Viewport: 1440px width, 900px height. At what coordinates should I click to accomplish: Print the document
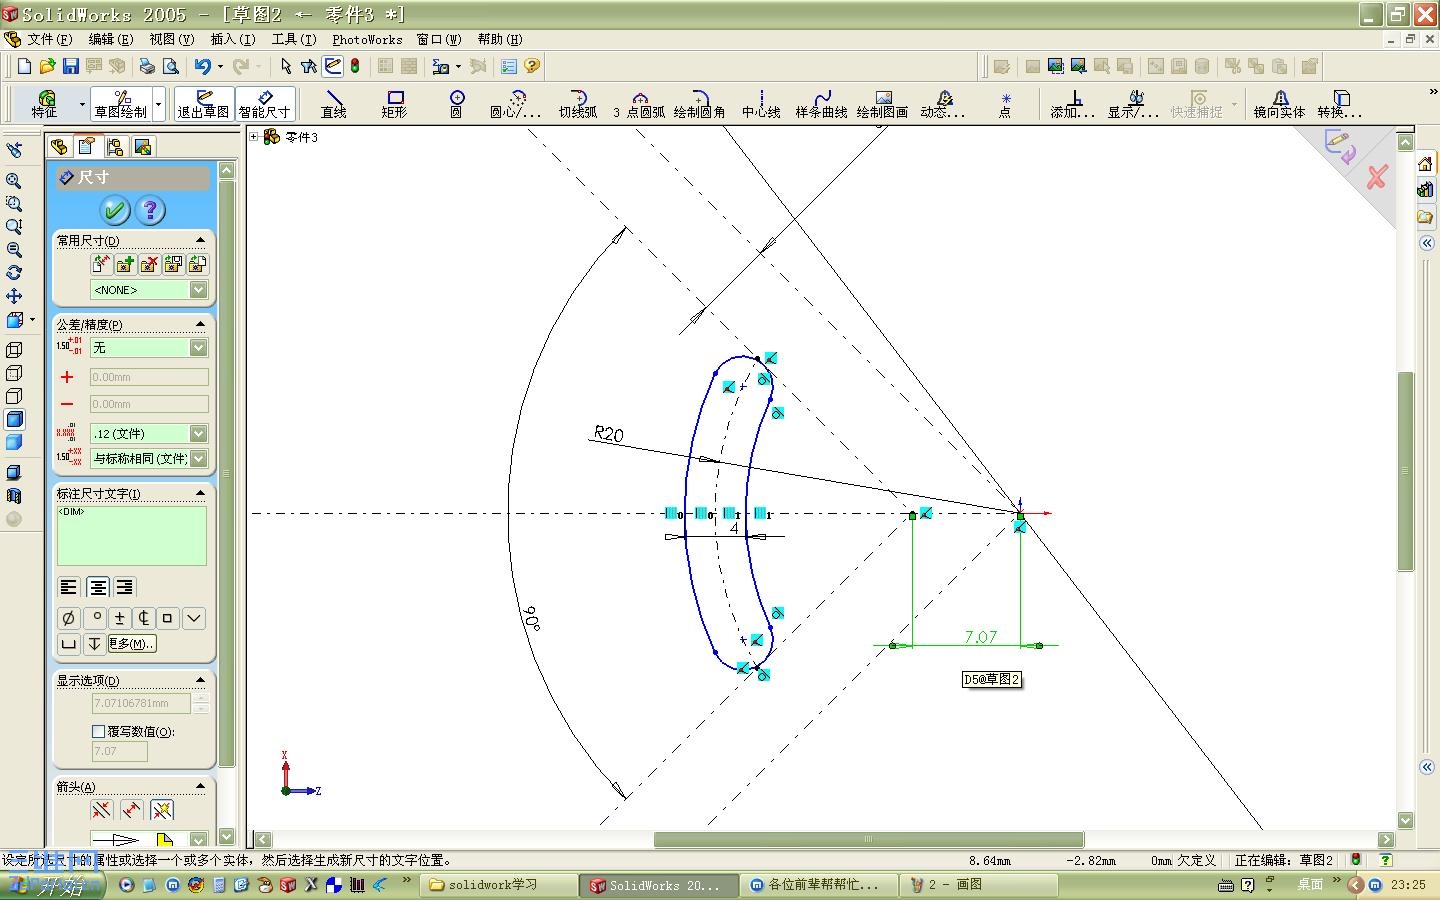(147, 66)
